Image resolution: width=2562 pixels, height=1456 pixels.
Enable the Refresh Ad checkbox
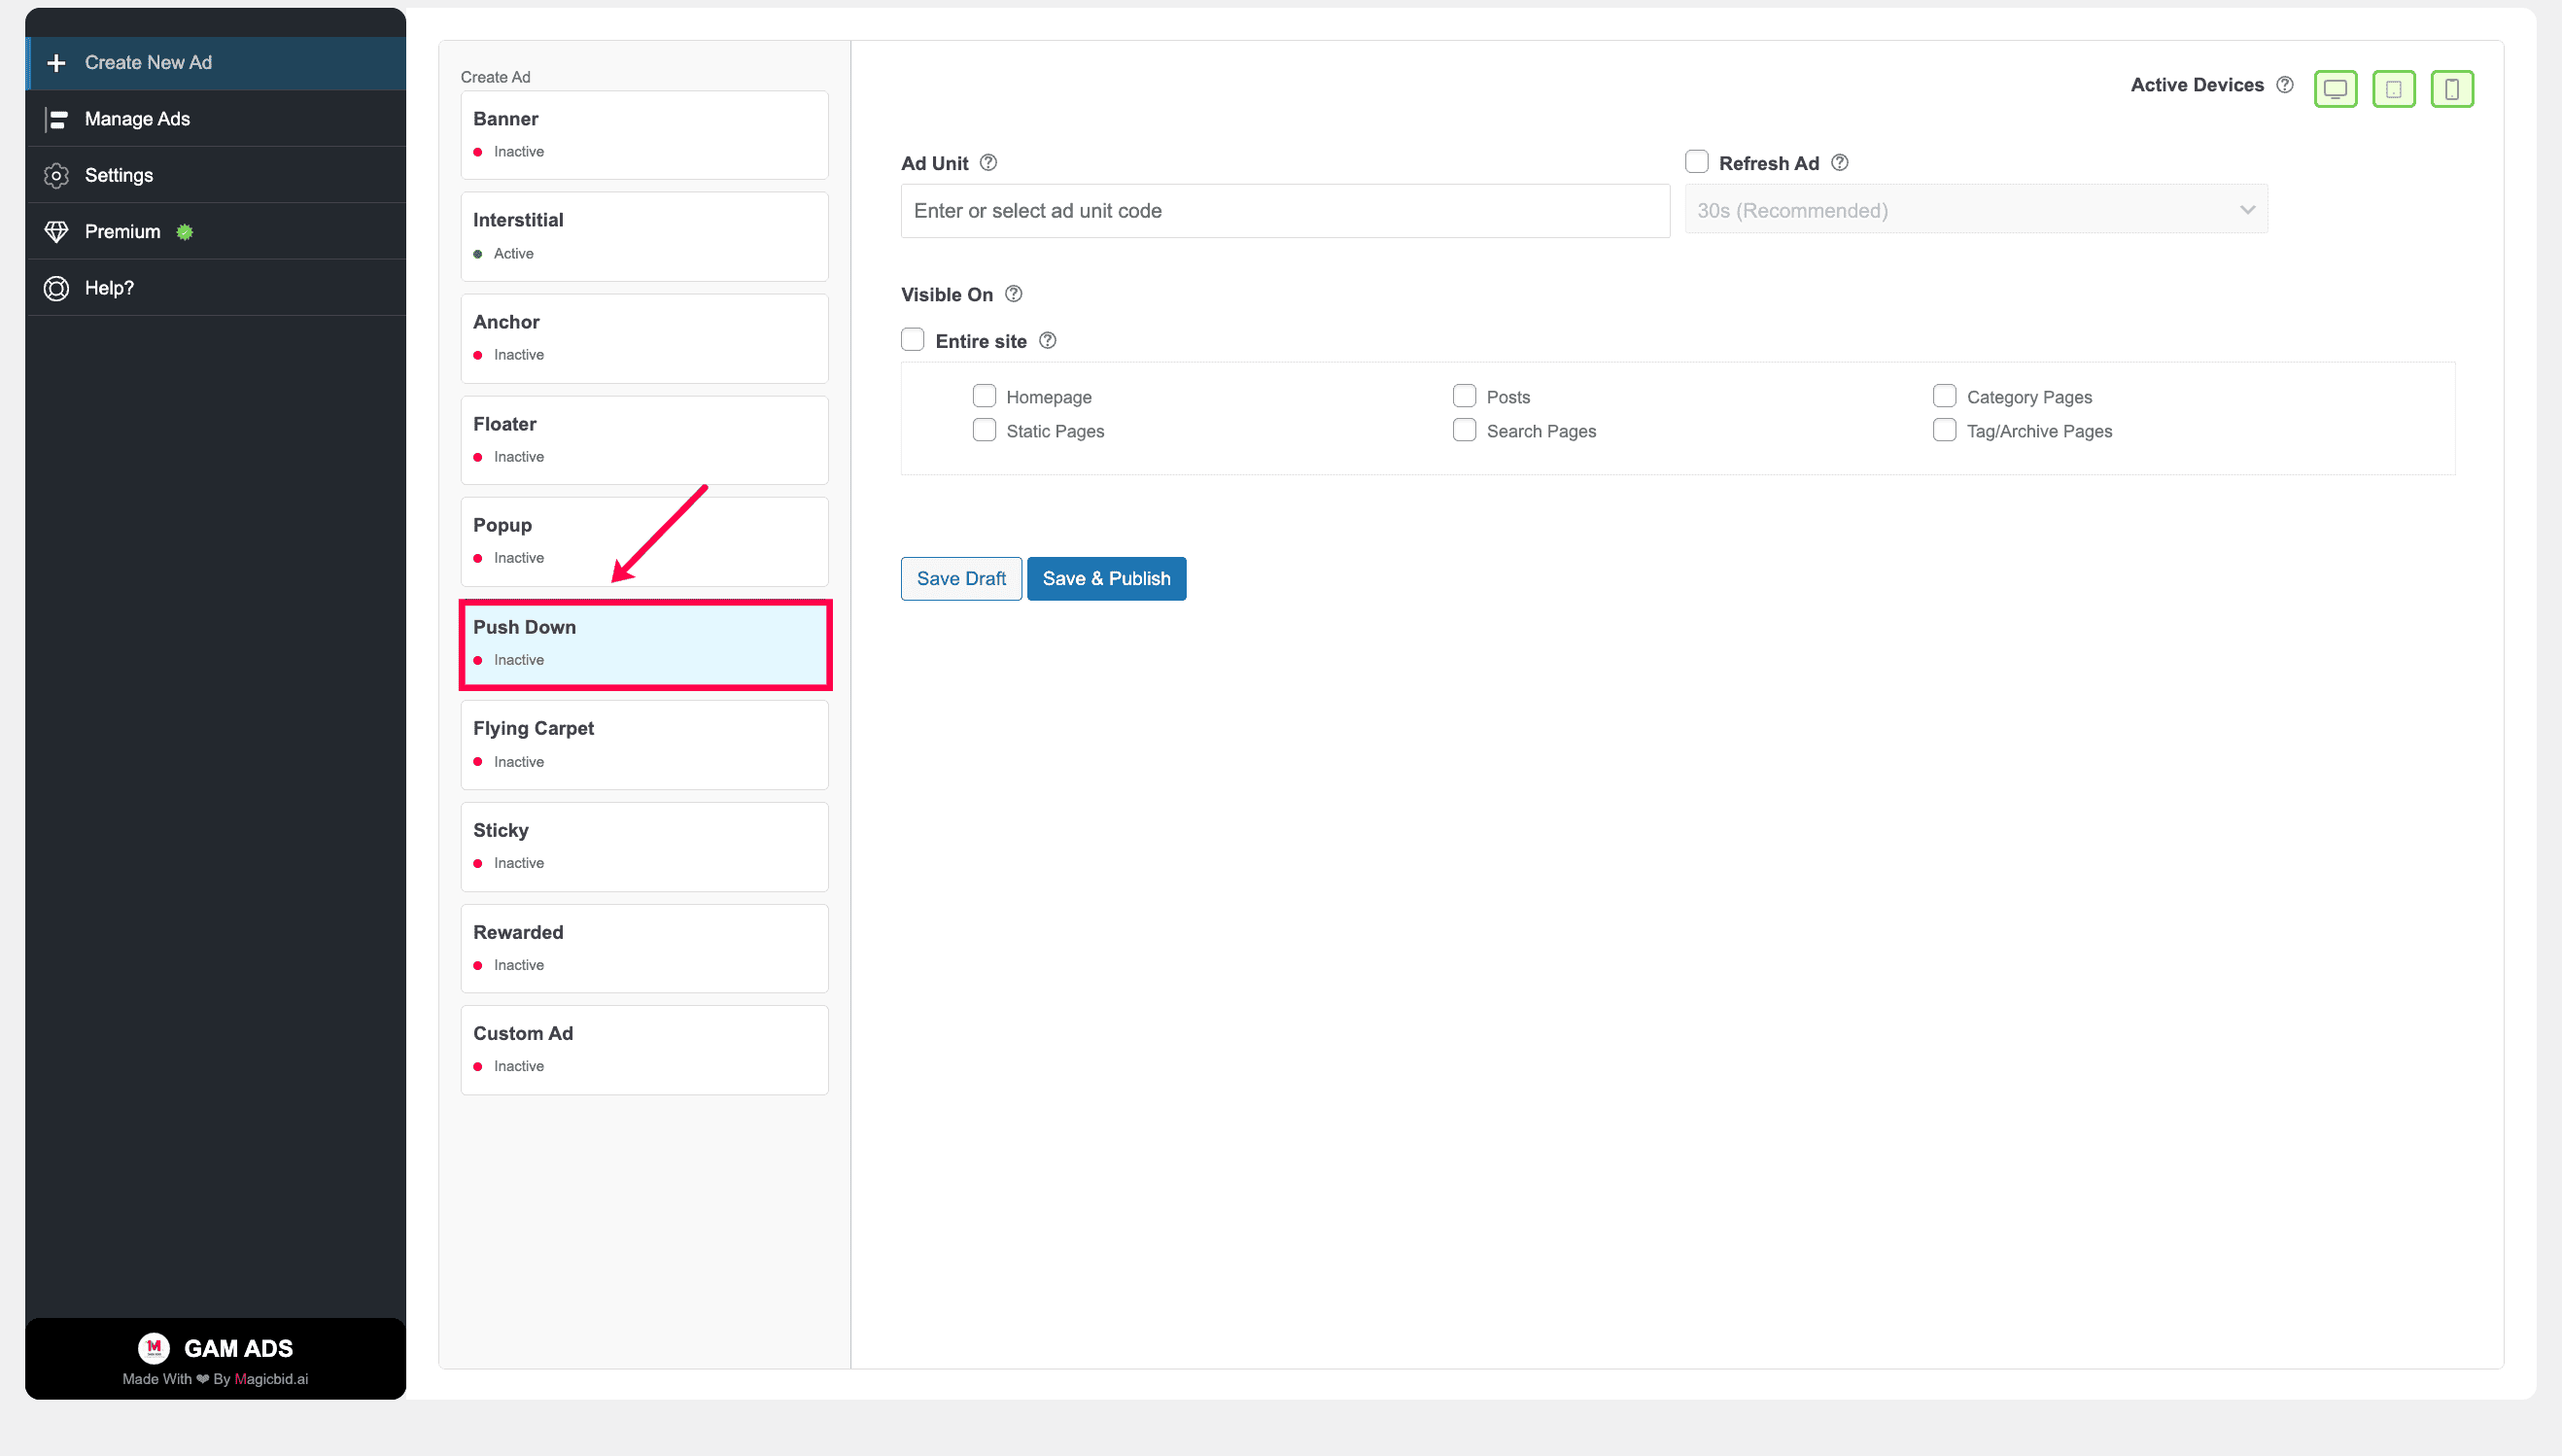[1696, 162]
